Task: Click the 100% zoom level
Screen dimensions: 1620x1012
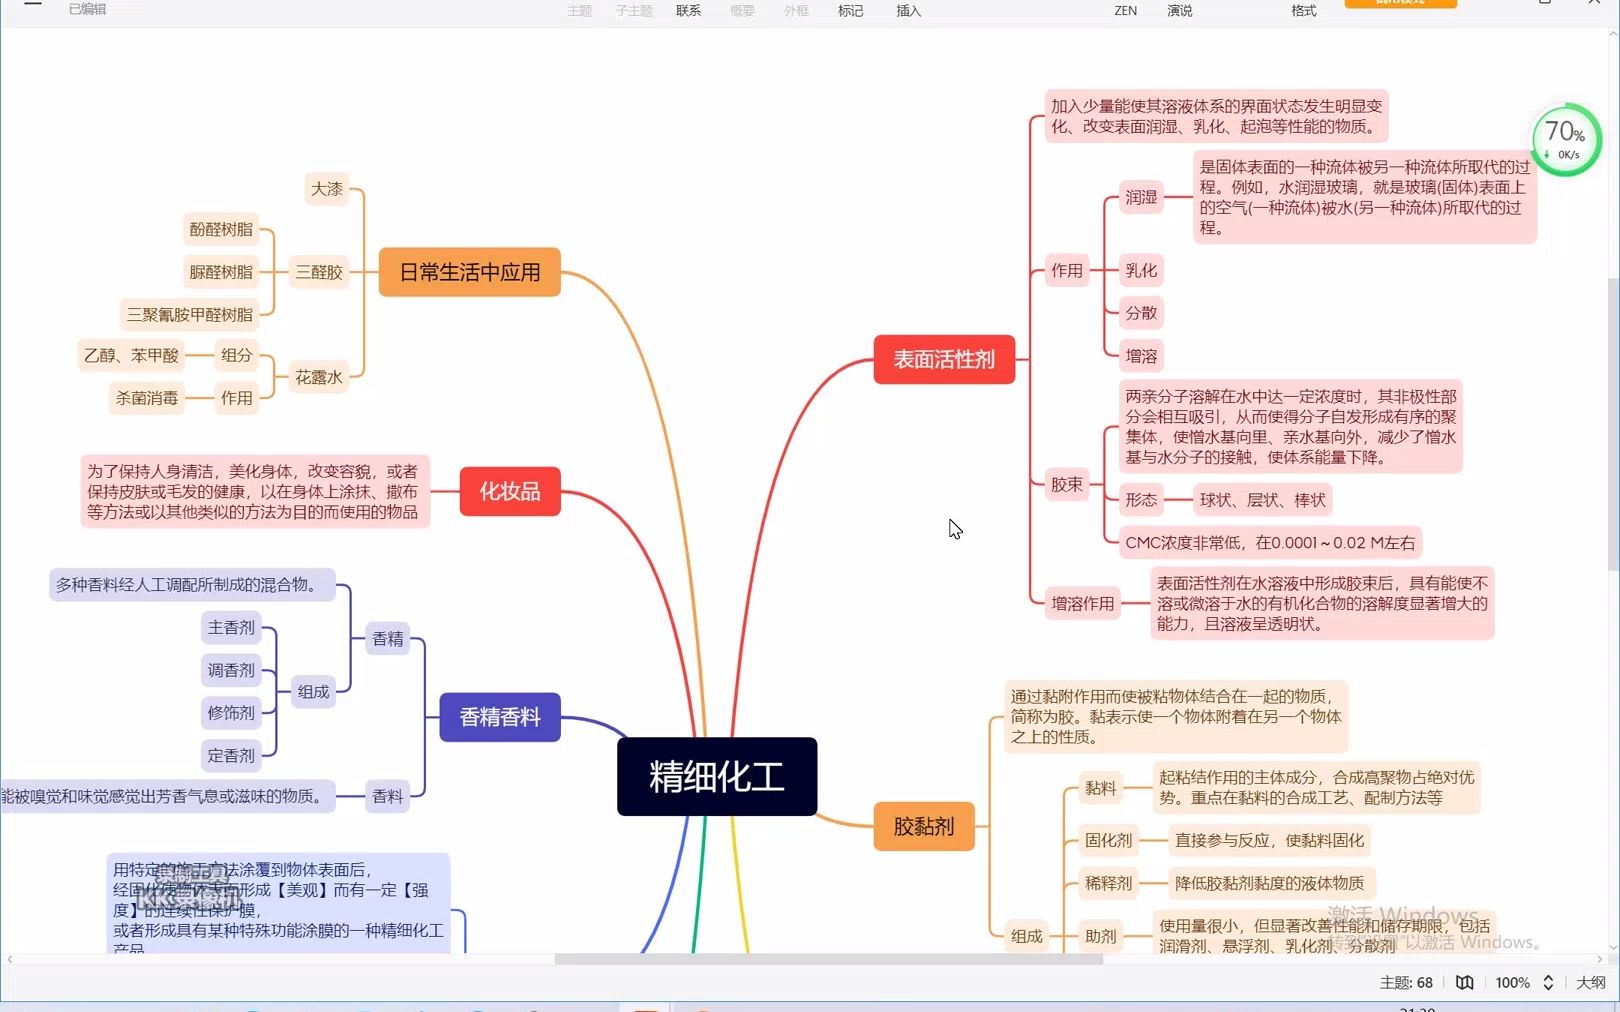Action: tap(1512, 983)
